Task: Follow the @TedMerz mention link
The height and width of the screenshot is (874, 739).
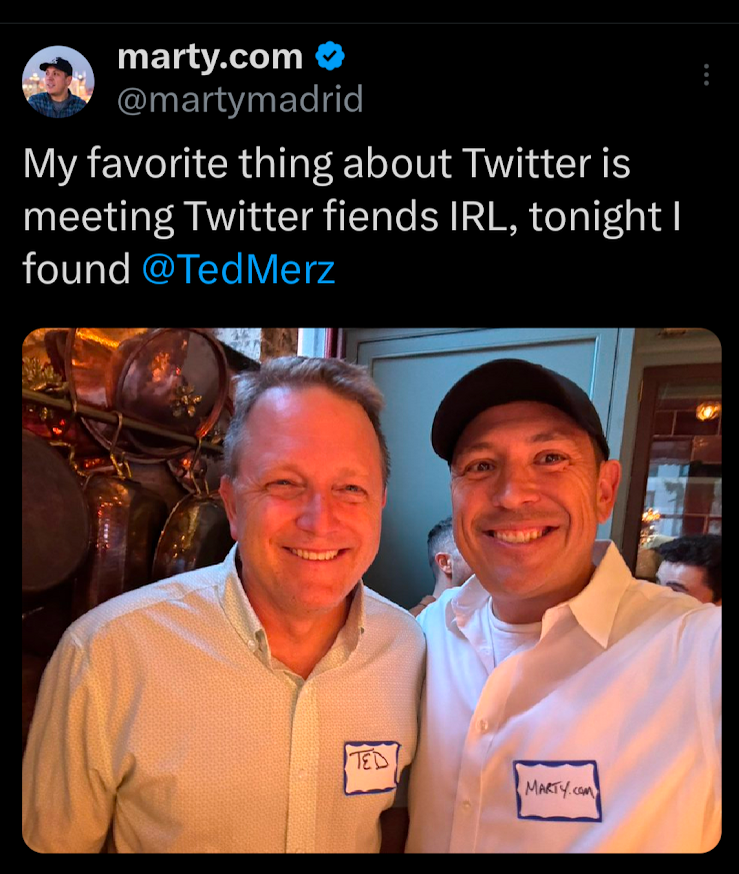Action: 238,269
